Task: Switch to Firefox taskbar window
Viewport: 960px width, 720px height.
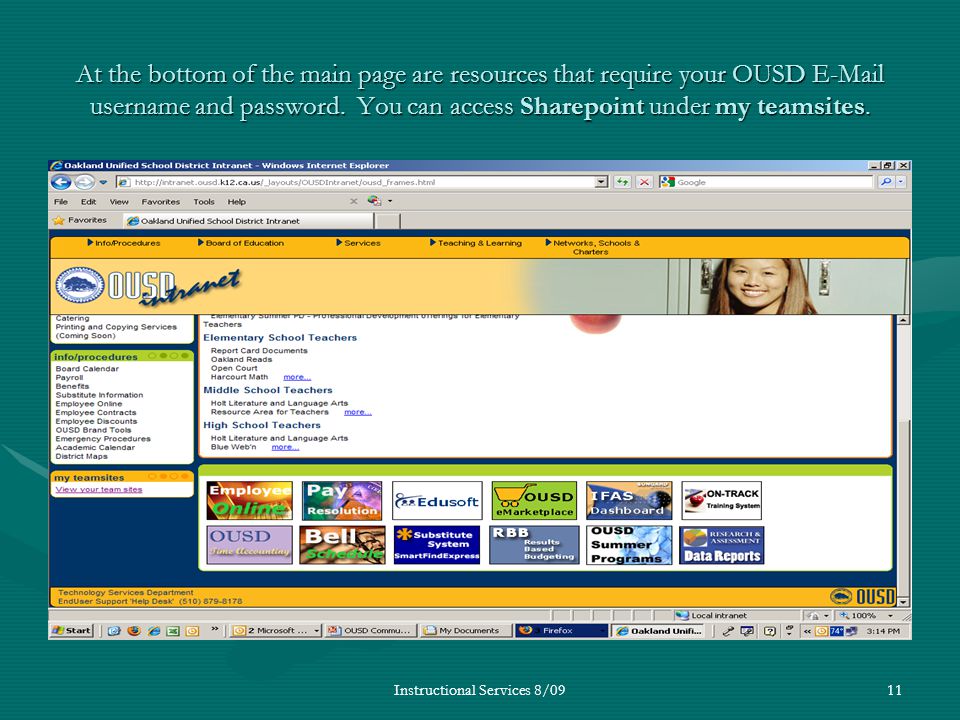Action: 561,631
